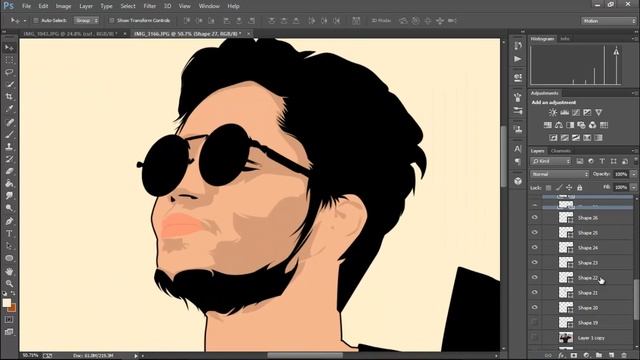
Task: Select the Ellipse shape tool
Action: 9,258
